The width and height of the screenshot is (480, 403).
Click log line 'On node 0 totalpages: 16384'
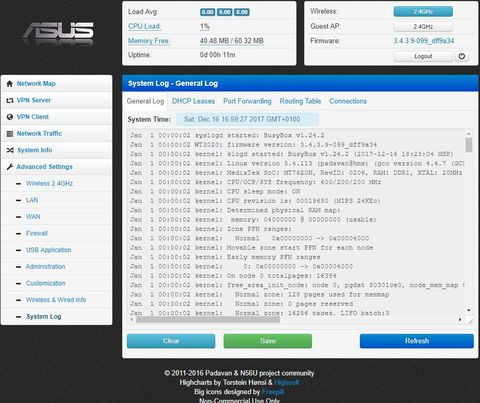click(233, 276)
